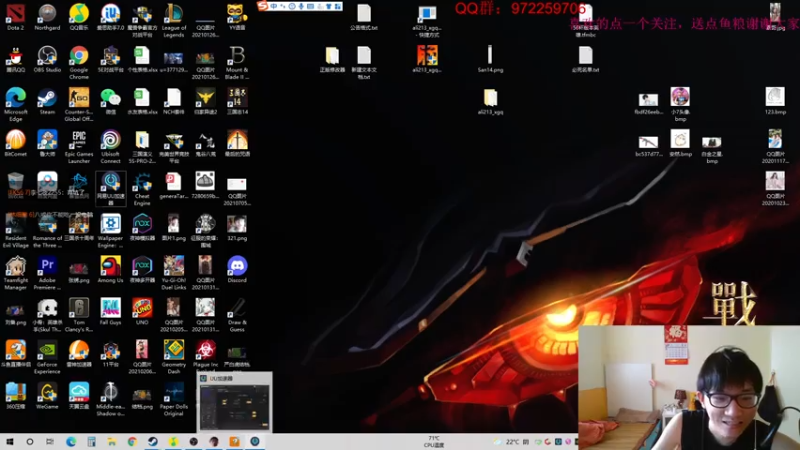The height and width of the screenshot is (450, 800).
Task: Open the Teamfight Manager shortcut
Action: click(x=15, y=273)
